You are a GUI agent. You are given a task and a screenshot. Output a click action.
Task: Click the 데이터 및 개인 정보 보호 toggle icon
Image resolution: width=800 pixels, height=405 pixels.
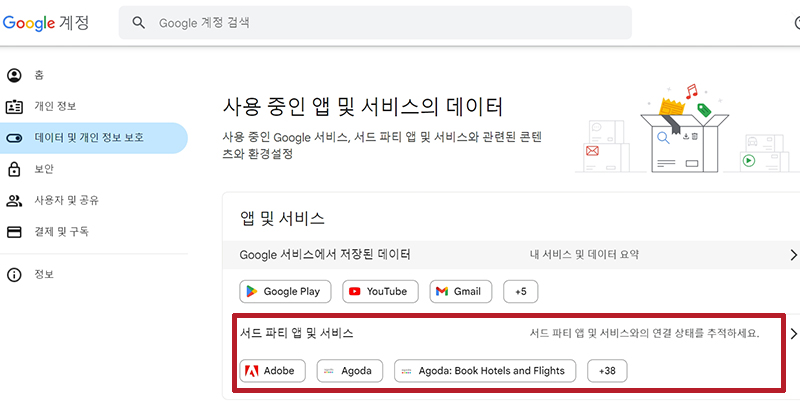click(x=14, y=138)
